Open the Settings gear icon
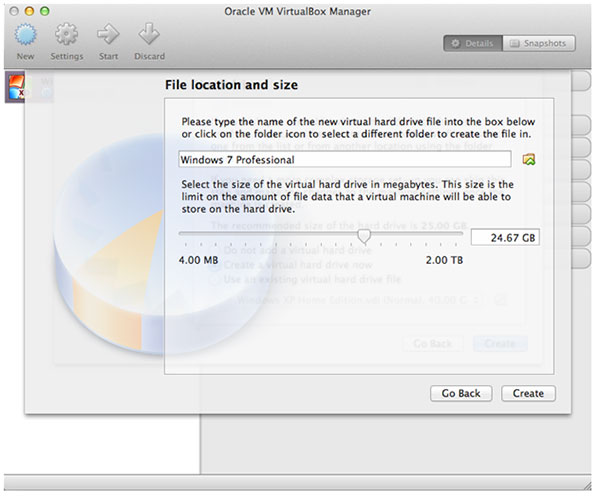Image resolution: width=600 pixels, height=501 pixels. [x=66, y=34]
